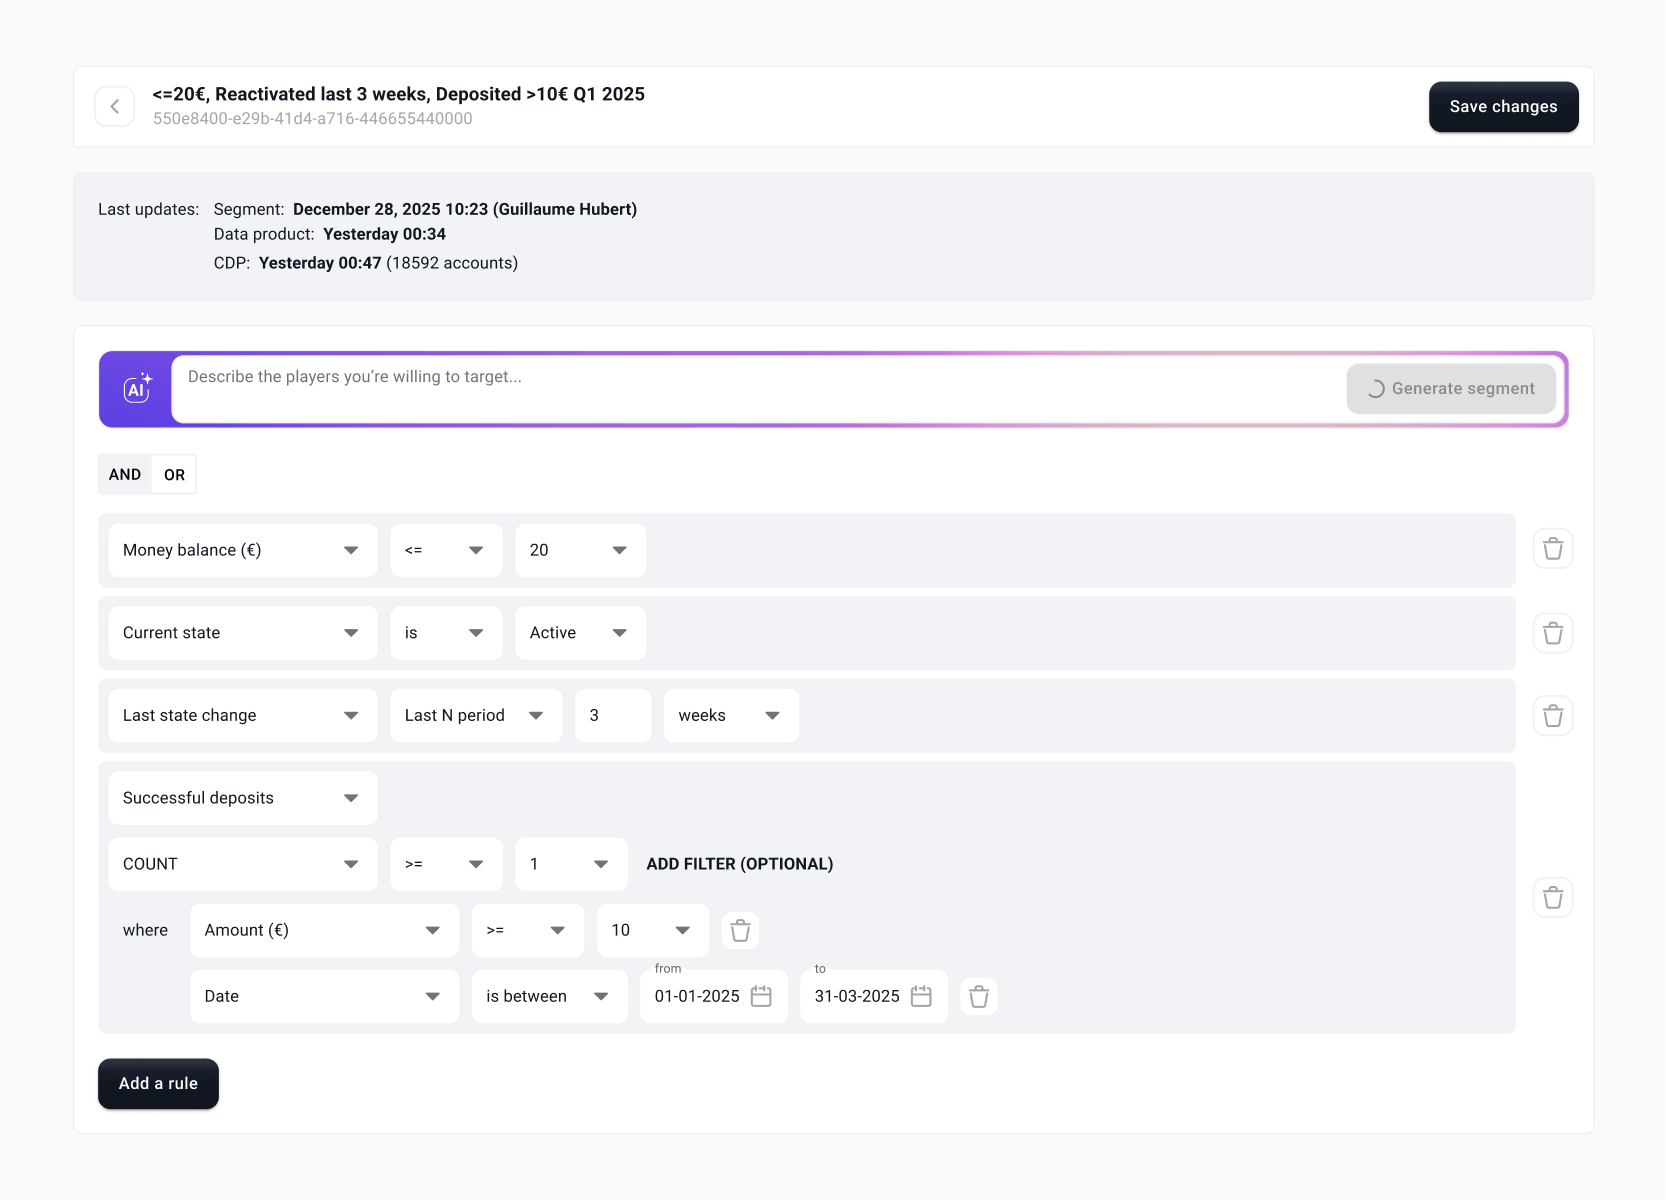Click the describe players AI input field
This screenshot has height=1200, width=1666.
758,389
